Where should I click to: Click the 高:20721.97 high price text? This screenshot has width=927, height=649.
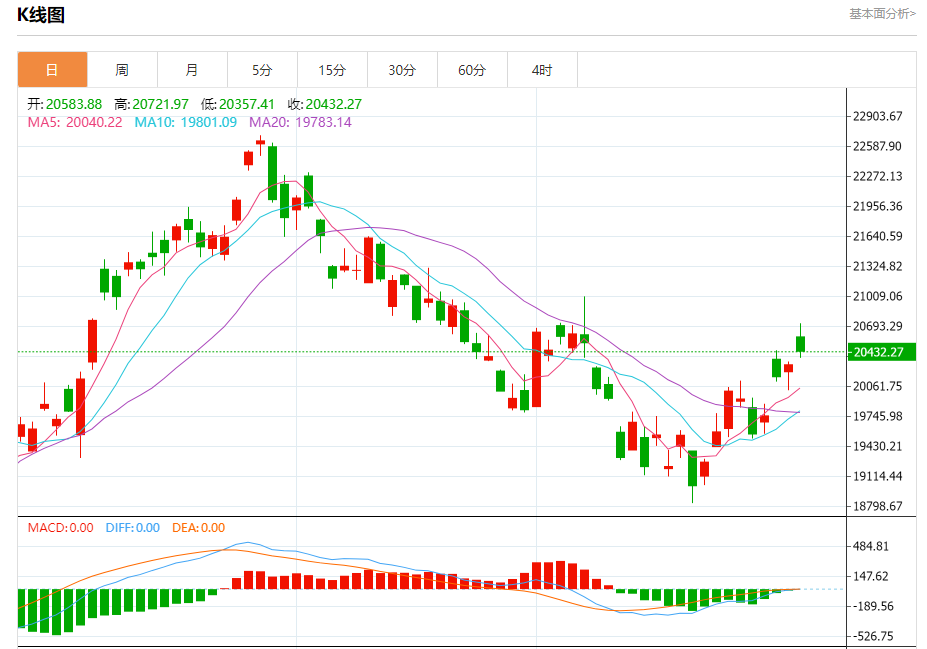[151, 104]
